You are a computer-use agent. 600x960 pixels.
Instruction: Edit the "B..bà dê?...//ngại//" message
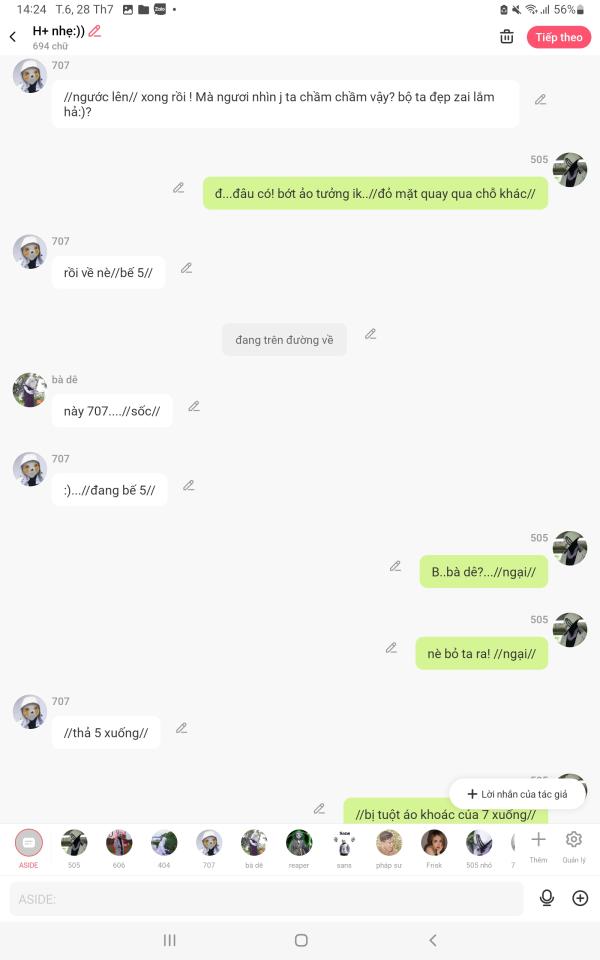(x=396, y=566)
